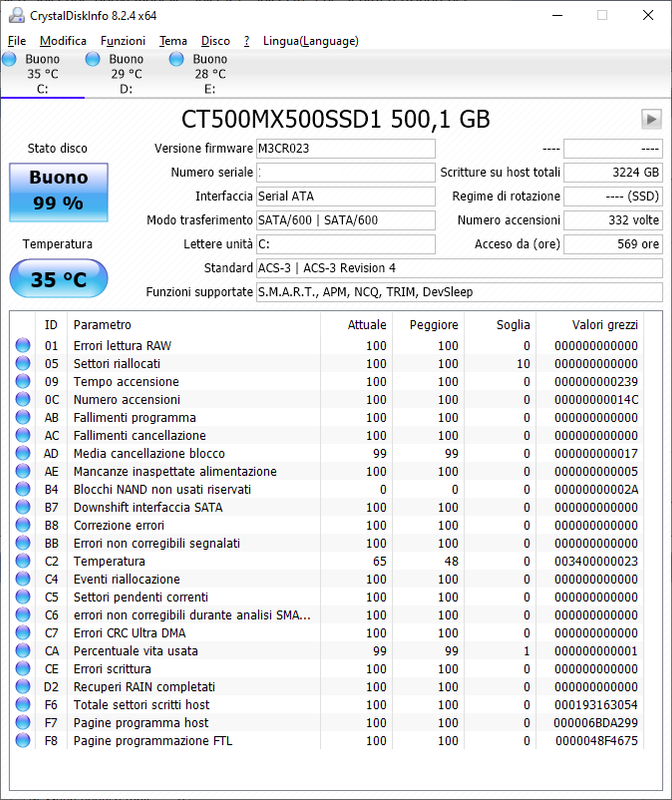This screenshot has width=672, height=800.
Task: Click the Attuale column header
Action: [356, 324]
